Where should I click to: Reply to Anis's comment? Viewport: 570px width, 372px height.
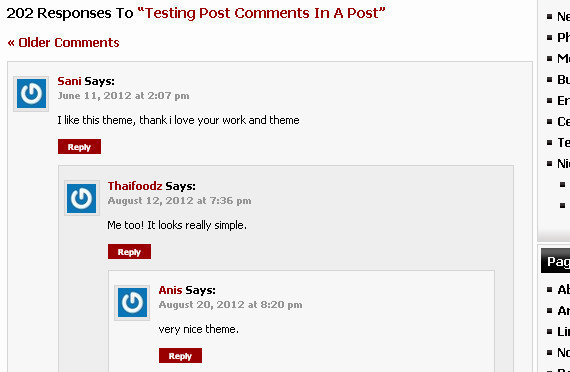point(180,356)
